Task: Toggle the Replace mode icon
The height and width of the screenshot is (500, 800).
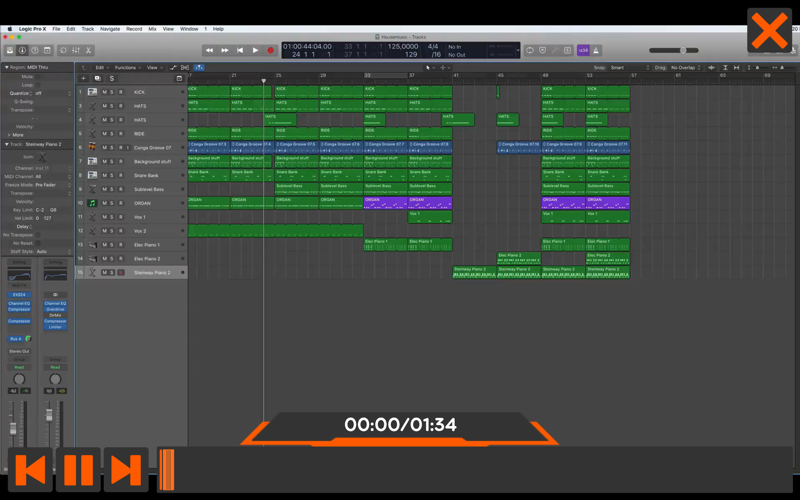Action: tap(542, 50)
